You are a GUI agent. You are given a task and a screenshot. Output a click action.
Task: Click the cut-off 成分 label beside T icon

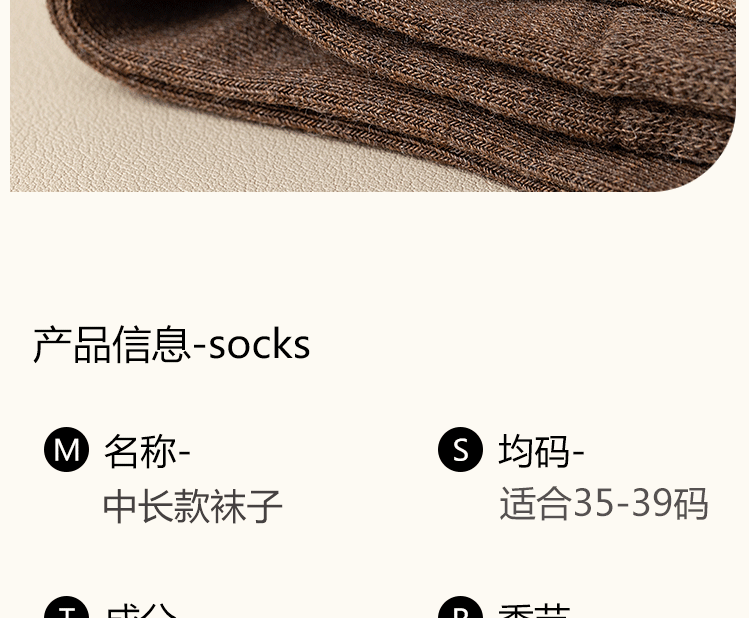click(x=141, y=609)
